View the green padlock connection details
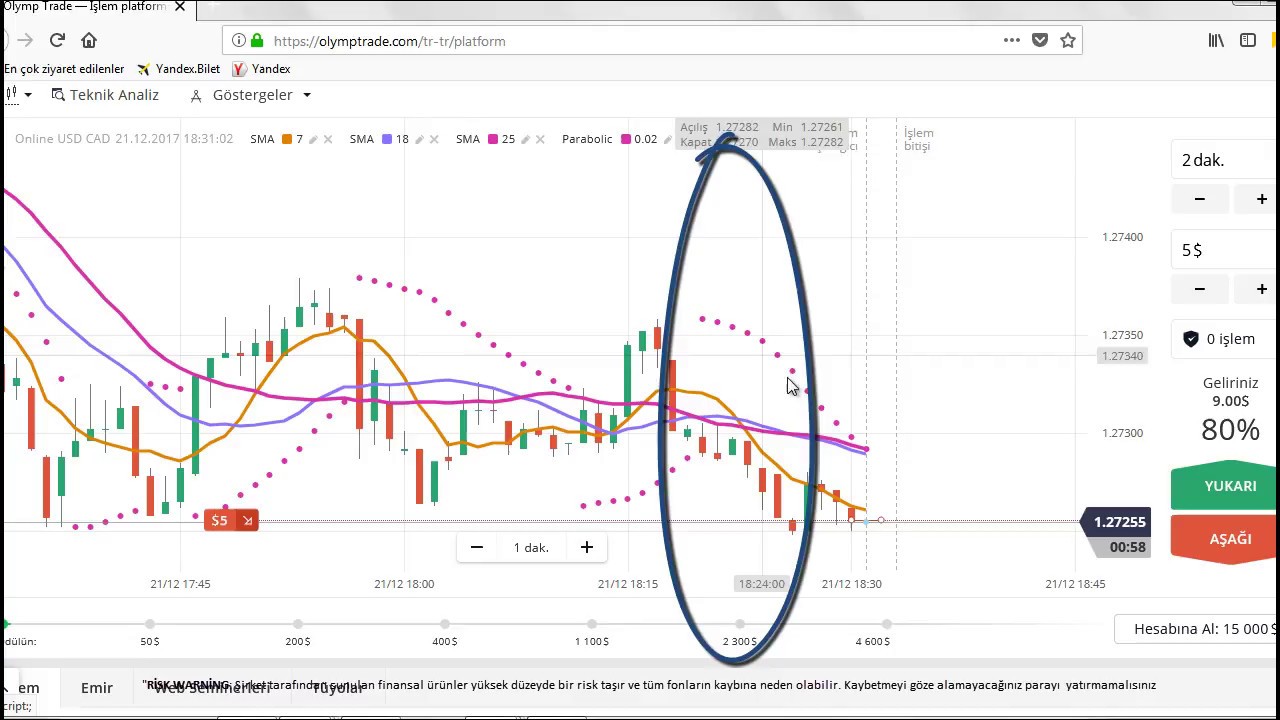This screenshot has width=1280, height=720. [257, 41]
